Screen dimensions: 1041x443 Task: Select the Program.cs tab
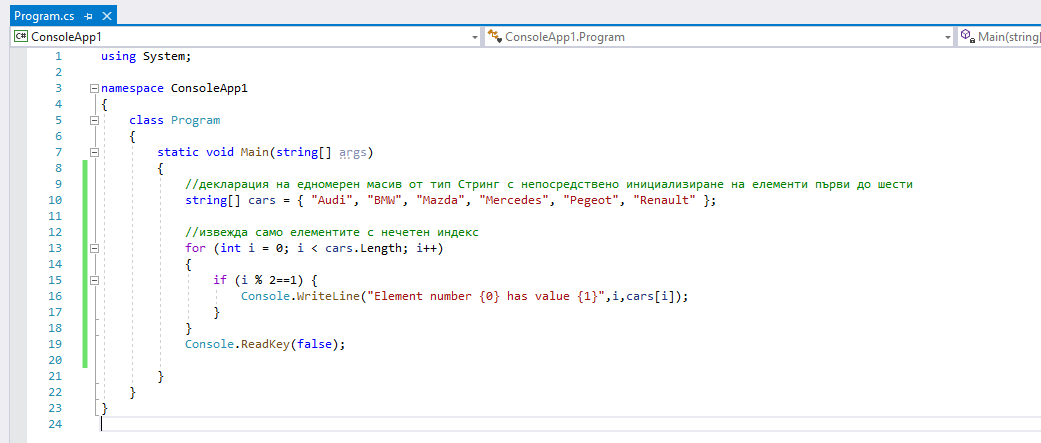coord(44,15)
